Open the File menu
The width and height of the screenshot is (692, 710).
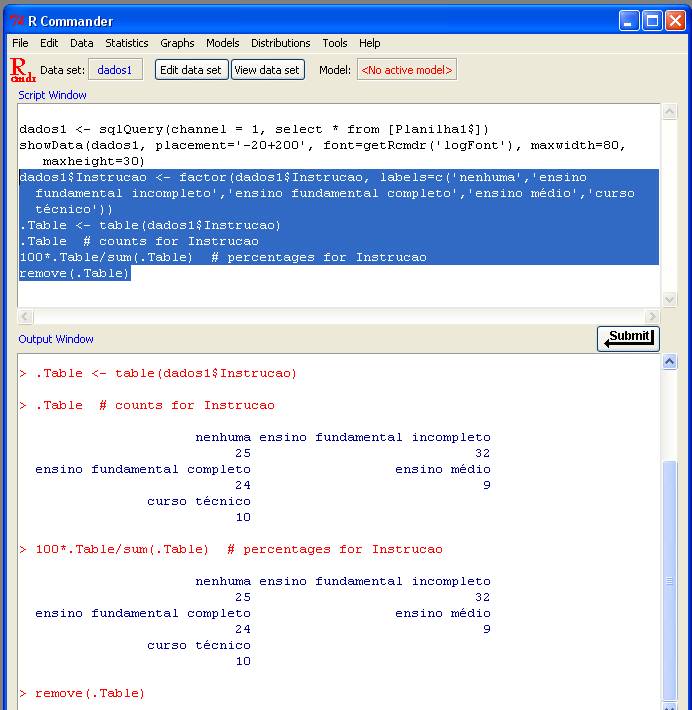[x=20, y=43]
